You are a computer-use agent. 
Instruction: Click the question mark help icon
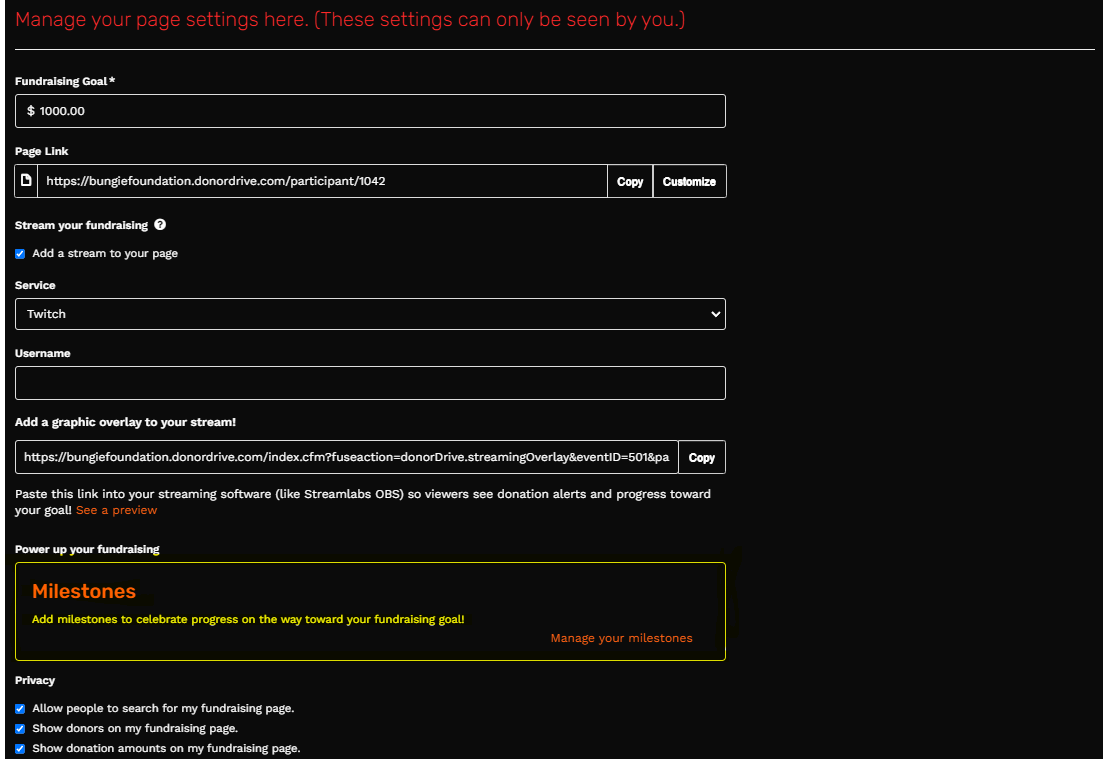(x=160, y=225)
